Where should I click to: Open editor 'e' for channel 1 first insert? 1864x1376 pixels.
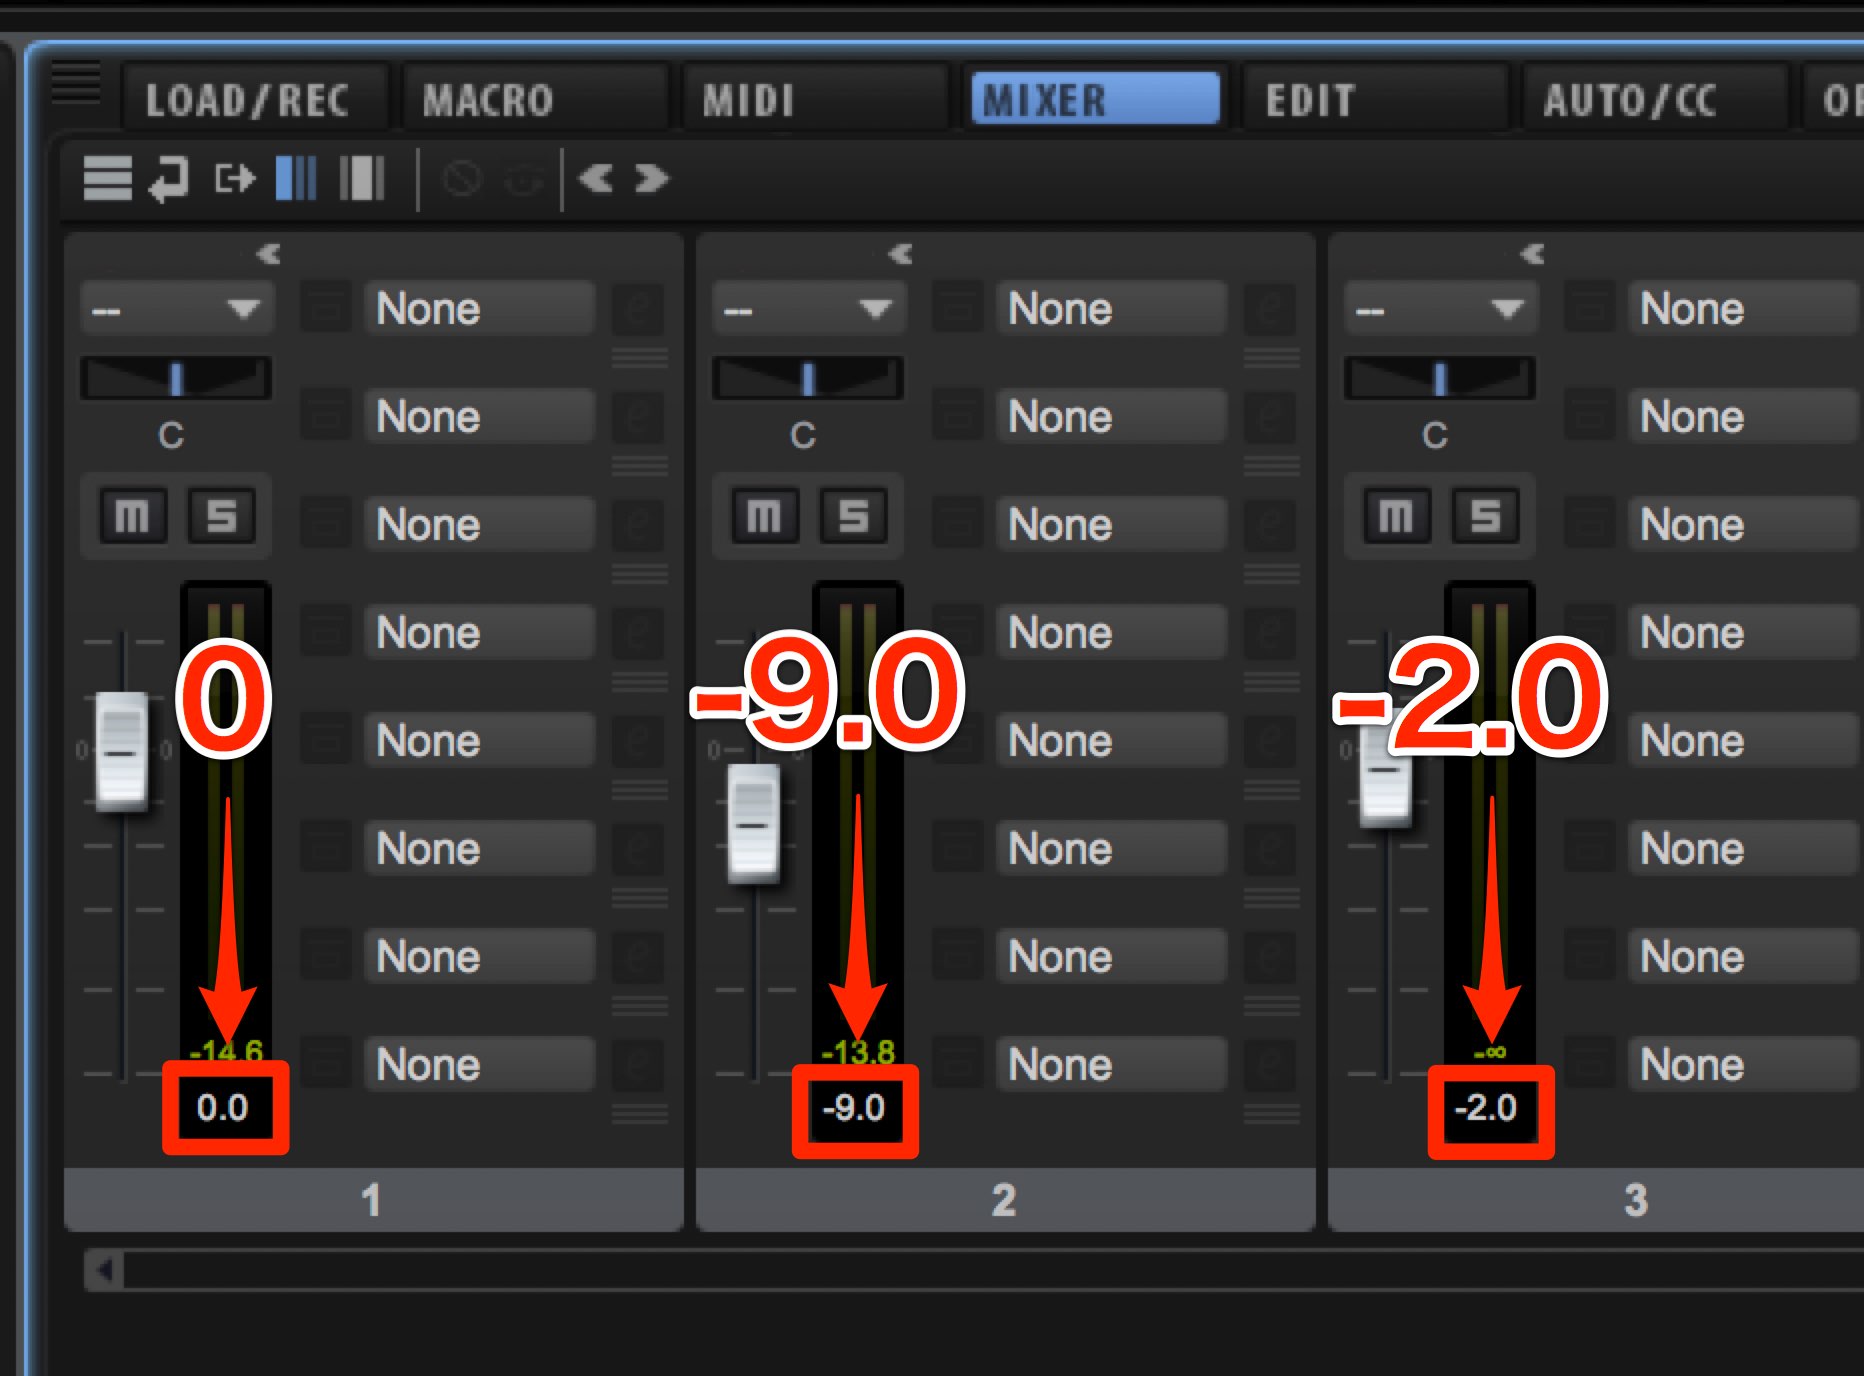click(x=639, y=308)
